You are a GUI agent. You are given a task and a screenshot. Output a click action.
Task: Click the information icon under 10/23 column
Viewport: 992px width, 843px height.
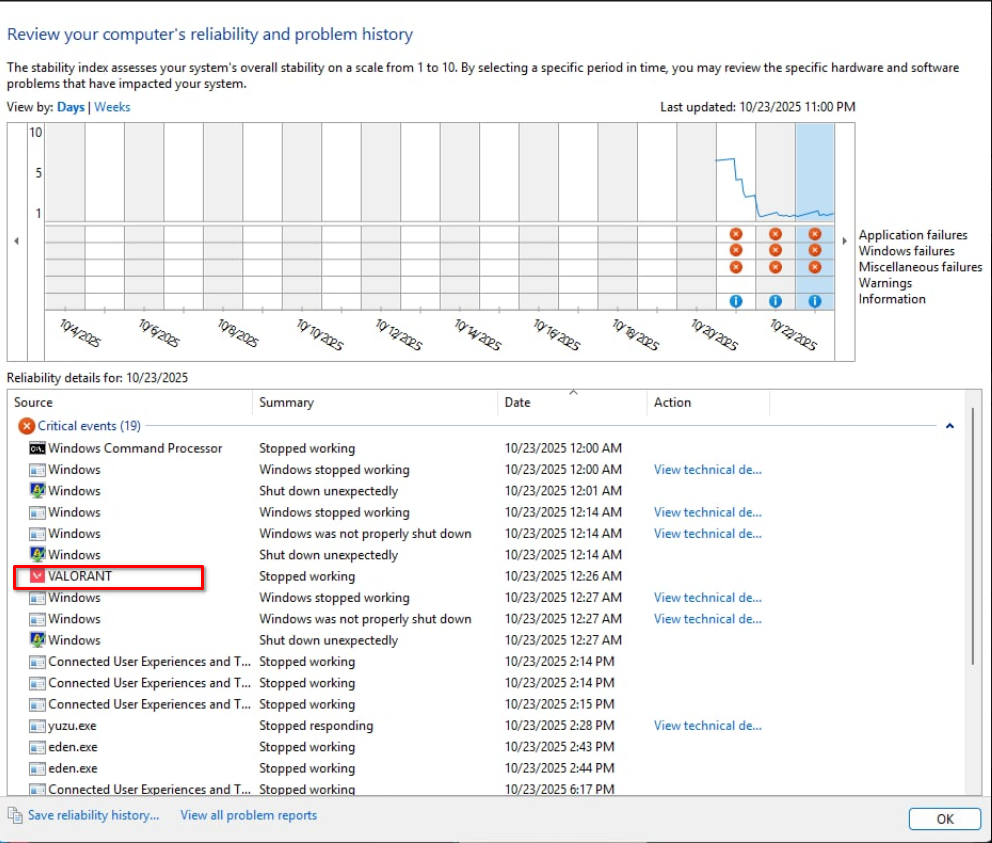pos(814,301)
